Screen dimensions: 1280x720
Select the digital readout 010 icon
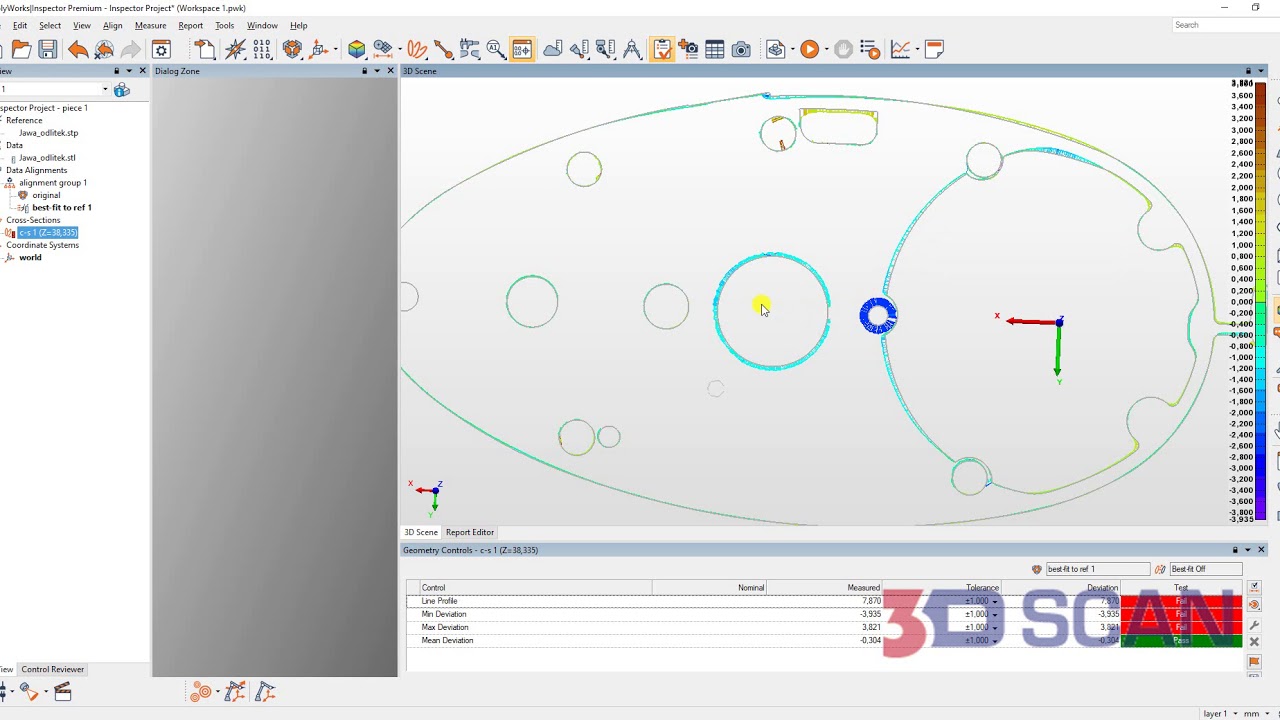pos(261,49)
